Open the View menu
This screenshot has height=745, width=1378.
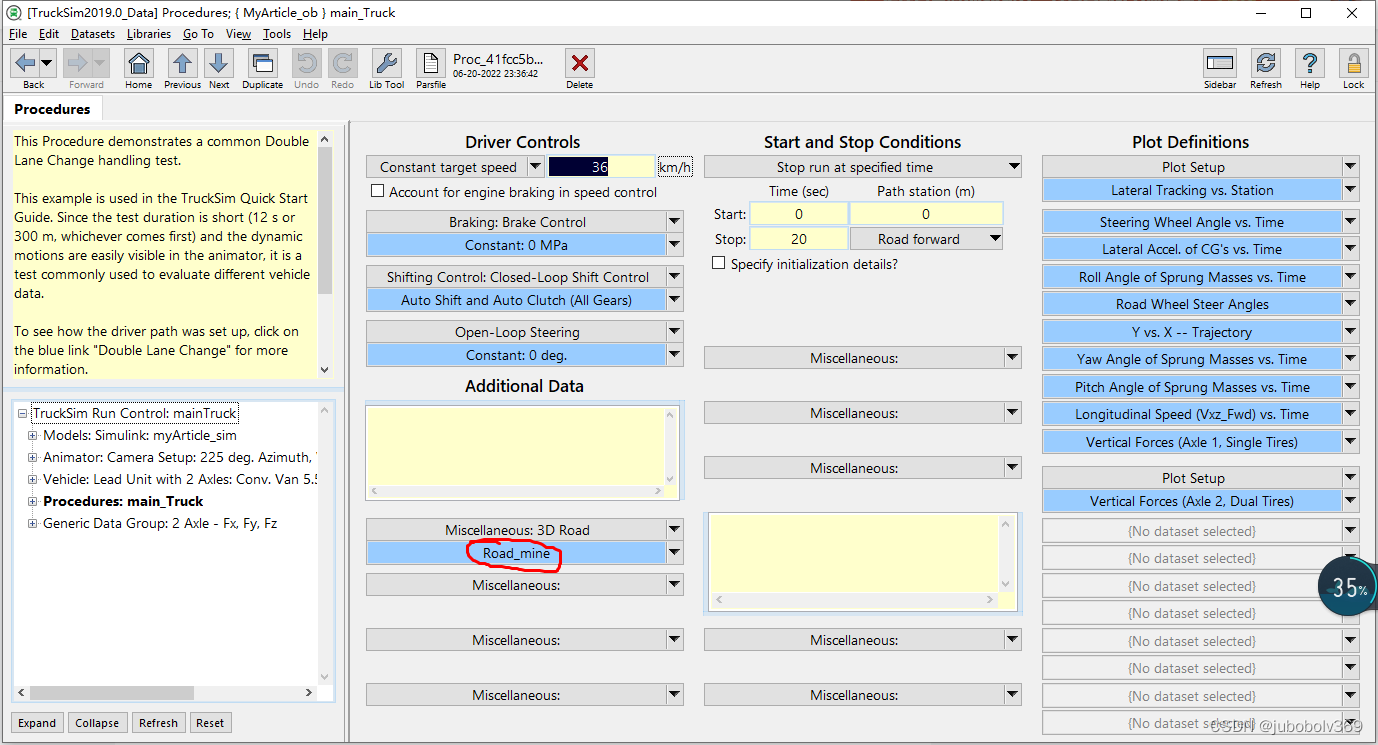238,34
